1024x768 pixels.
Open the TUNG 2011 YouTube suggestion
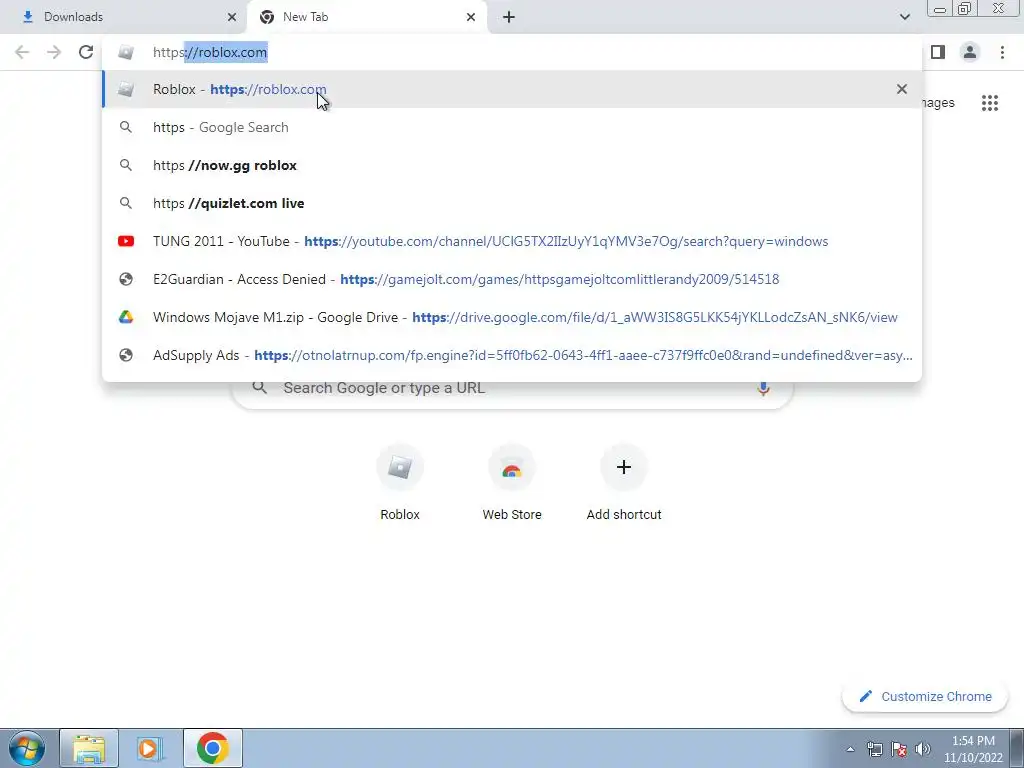click(512, 241)
